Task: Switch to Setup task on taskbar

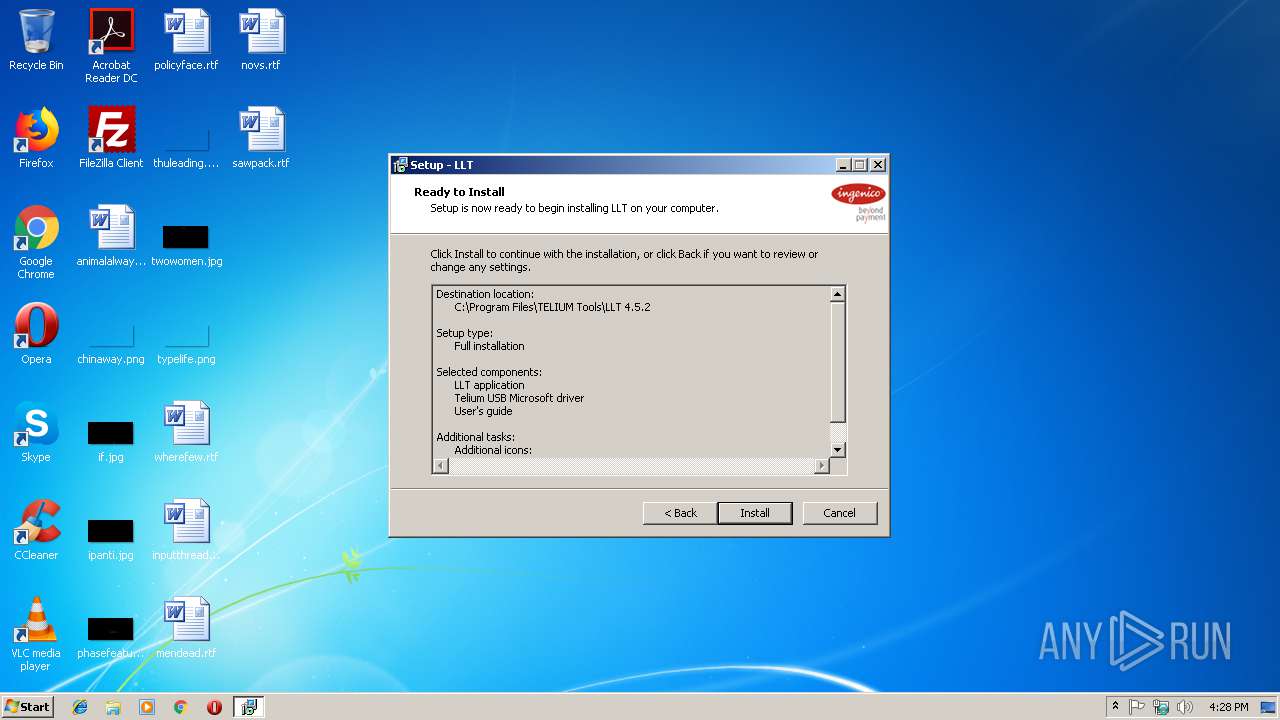Action: (248, 707)
